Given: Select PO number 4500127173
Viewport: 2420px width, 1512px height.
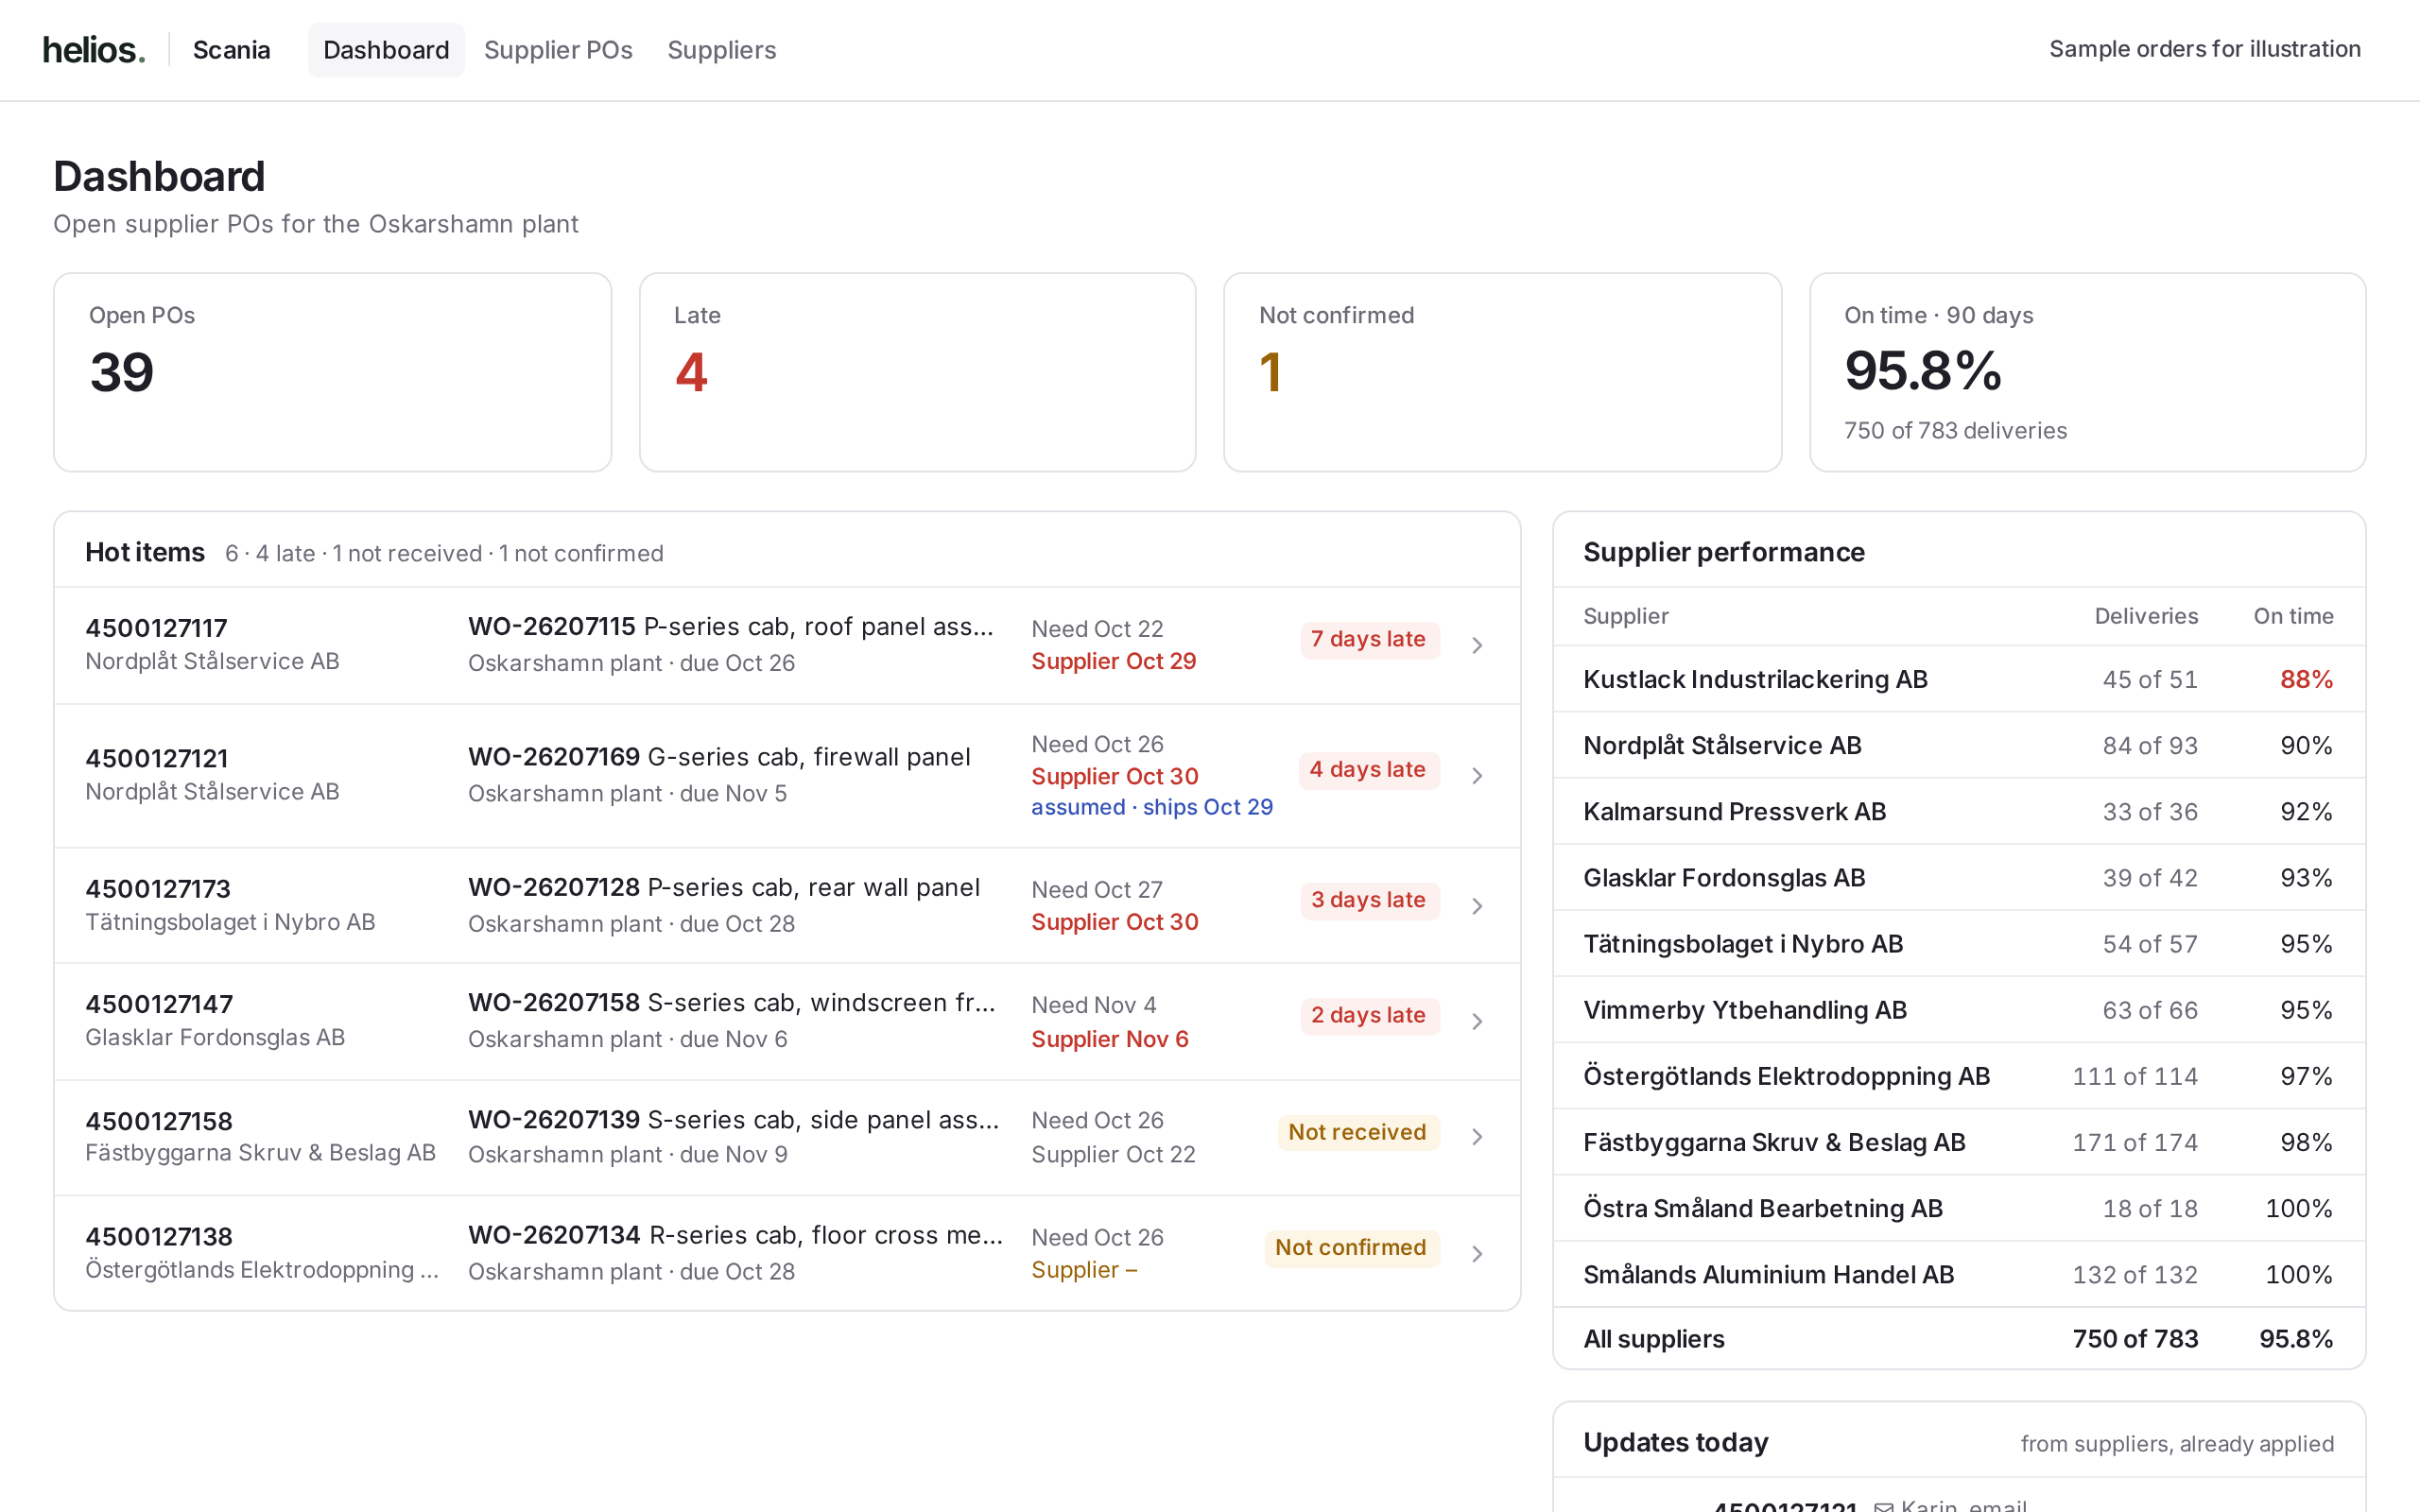Looking at the screenshot, I should click(x=158, y=889).
